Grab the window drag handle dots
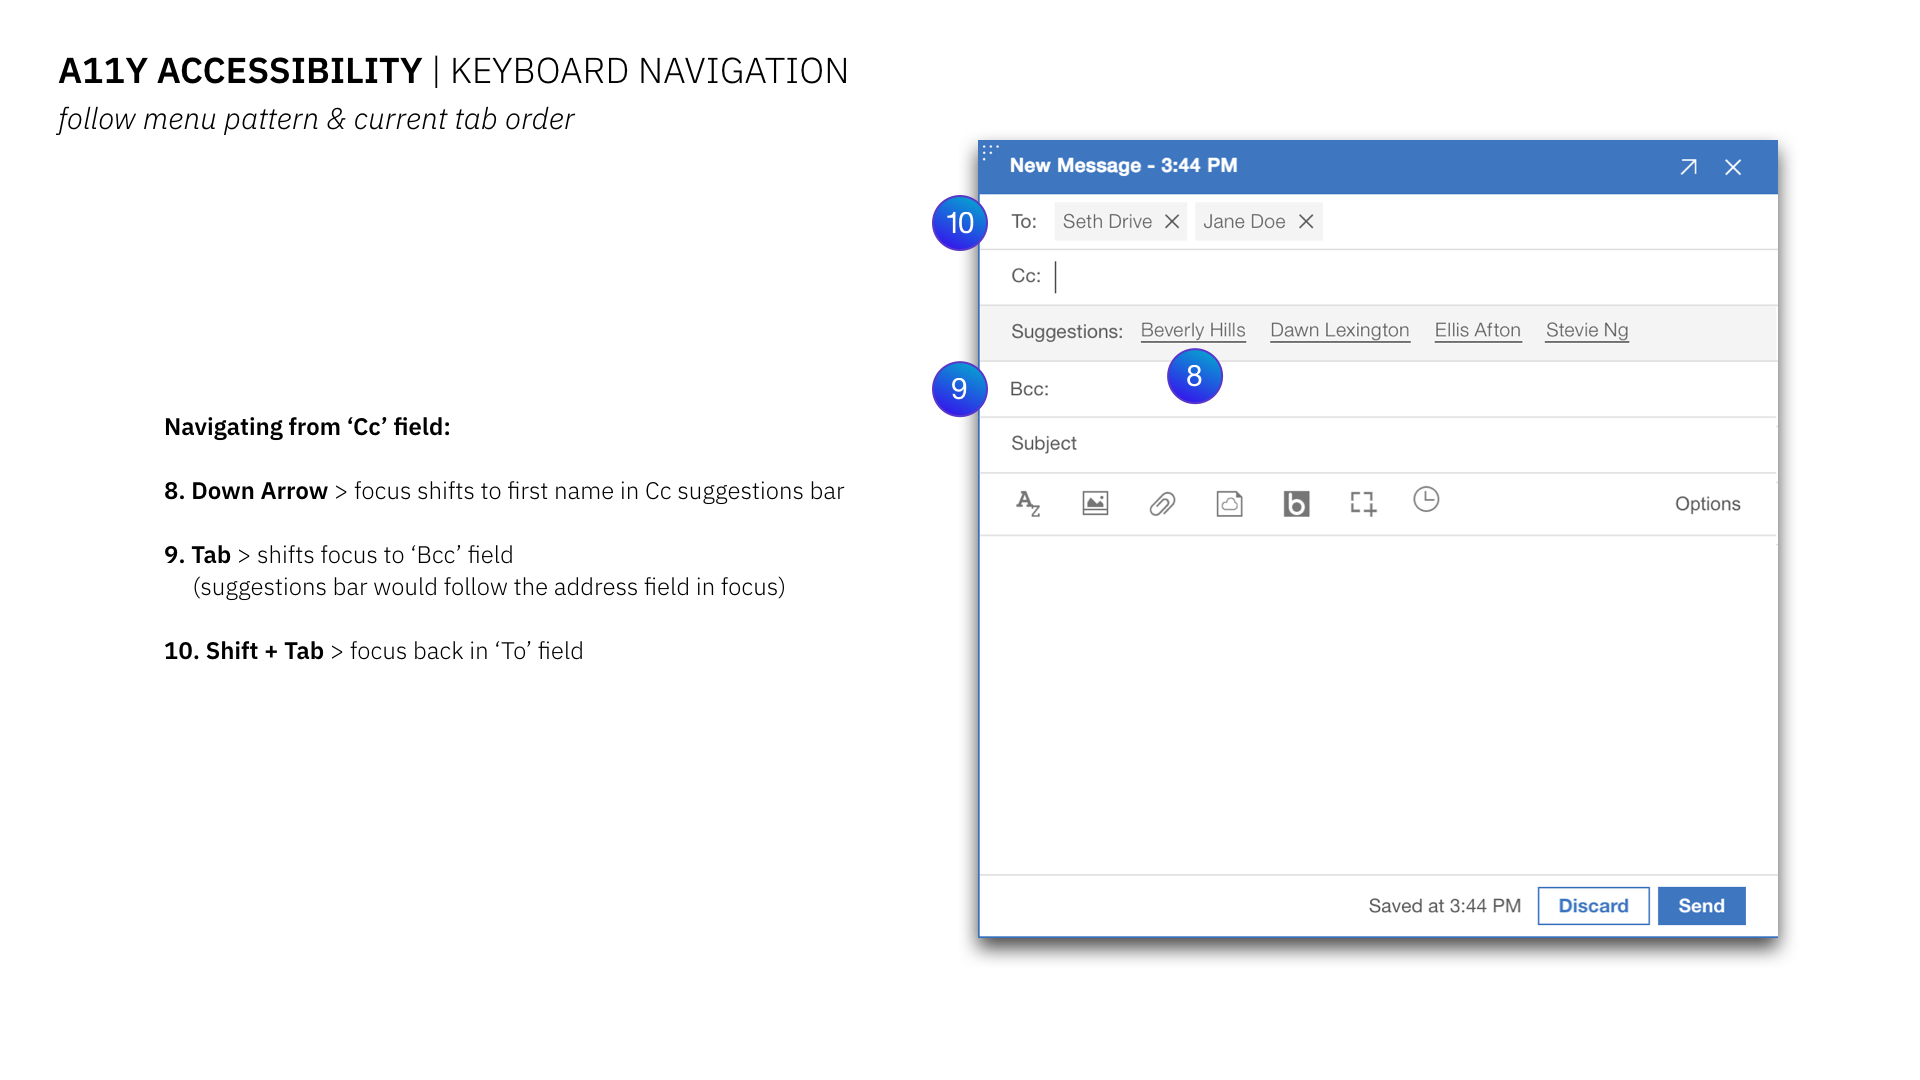1920x1080 pixels. coord(990,151)
